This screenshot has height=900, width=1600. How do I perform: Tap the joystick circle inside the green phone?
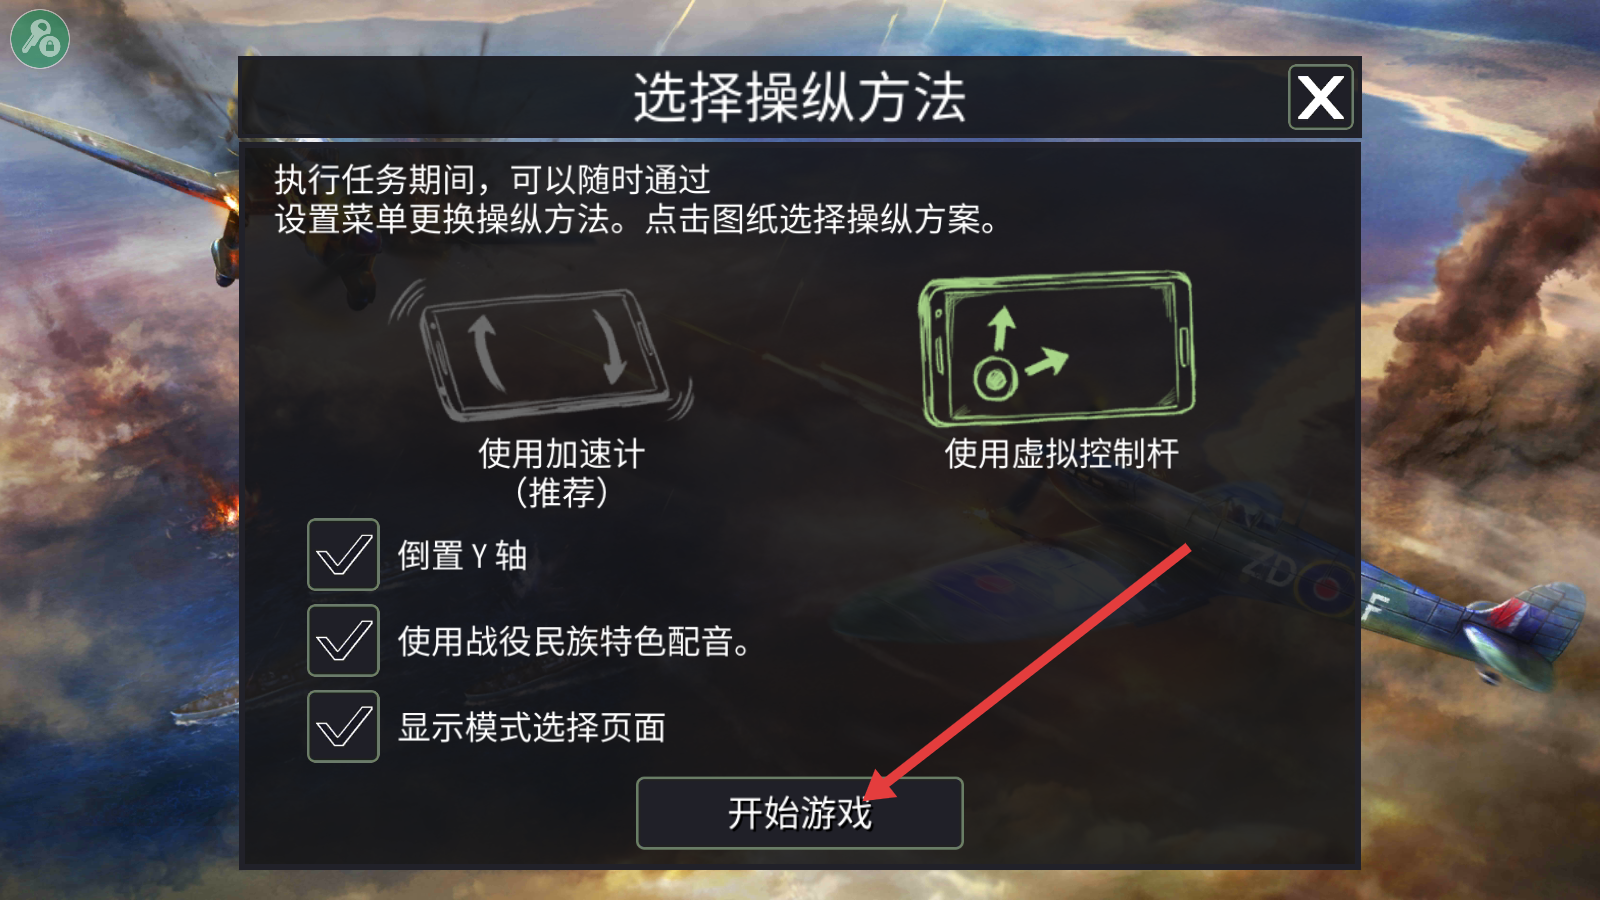pos(995,379)
